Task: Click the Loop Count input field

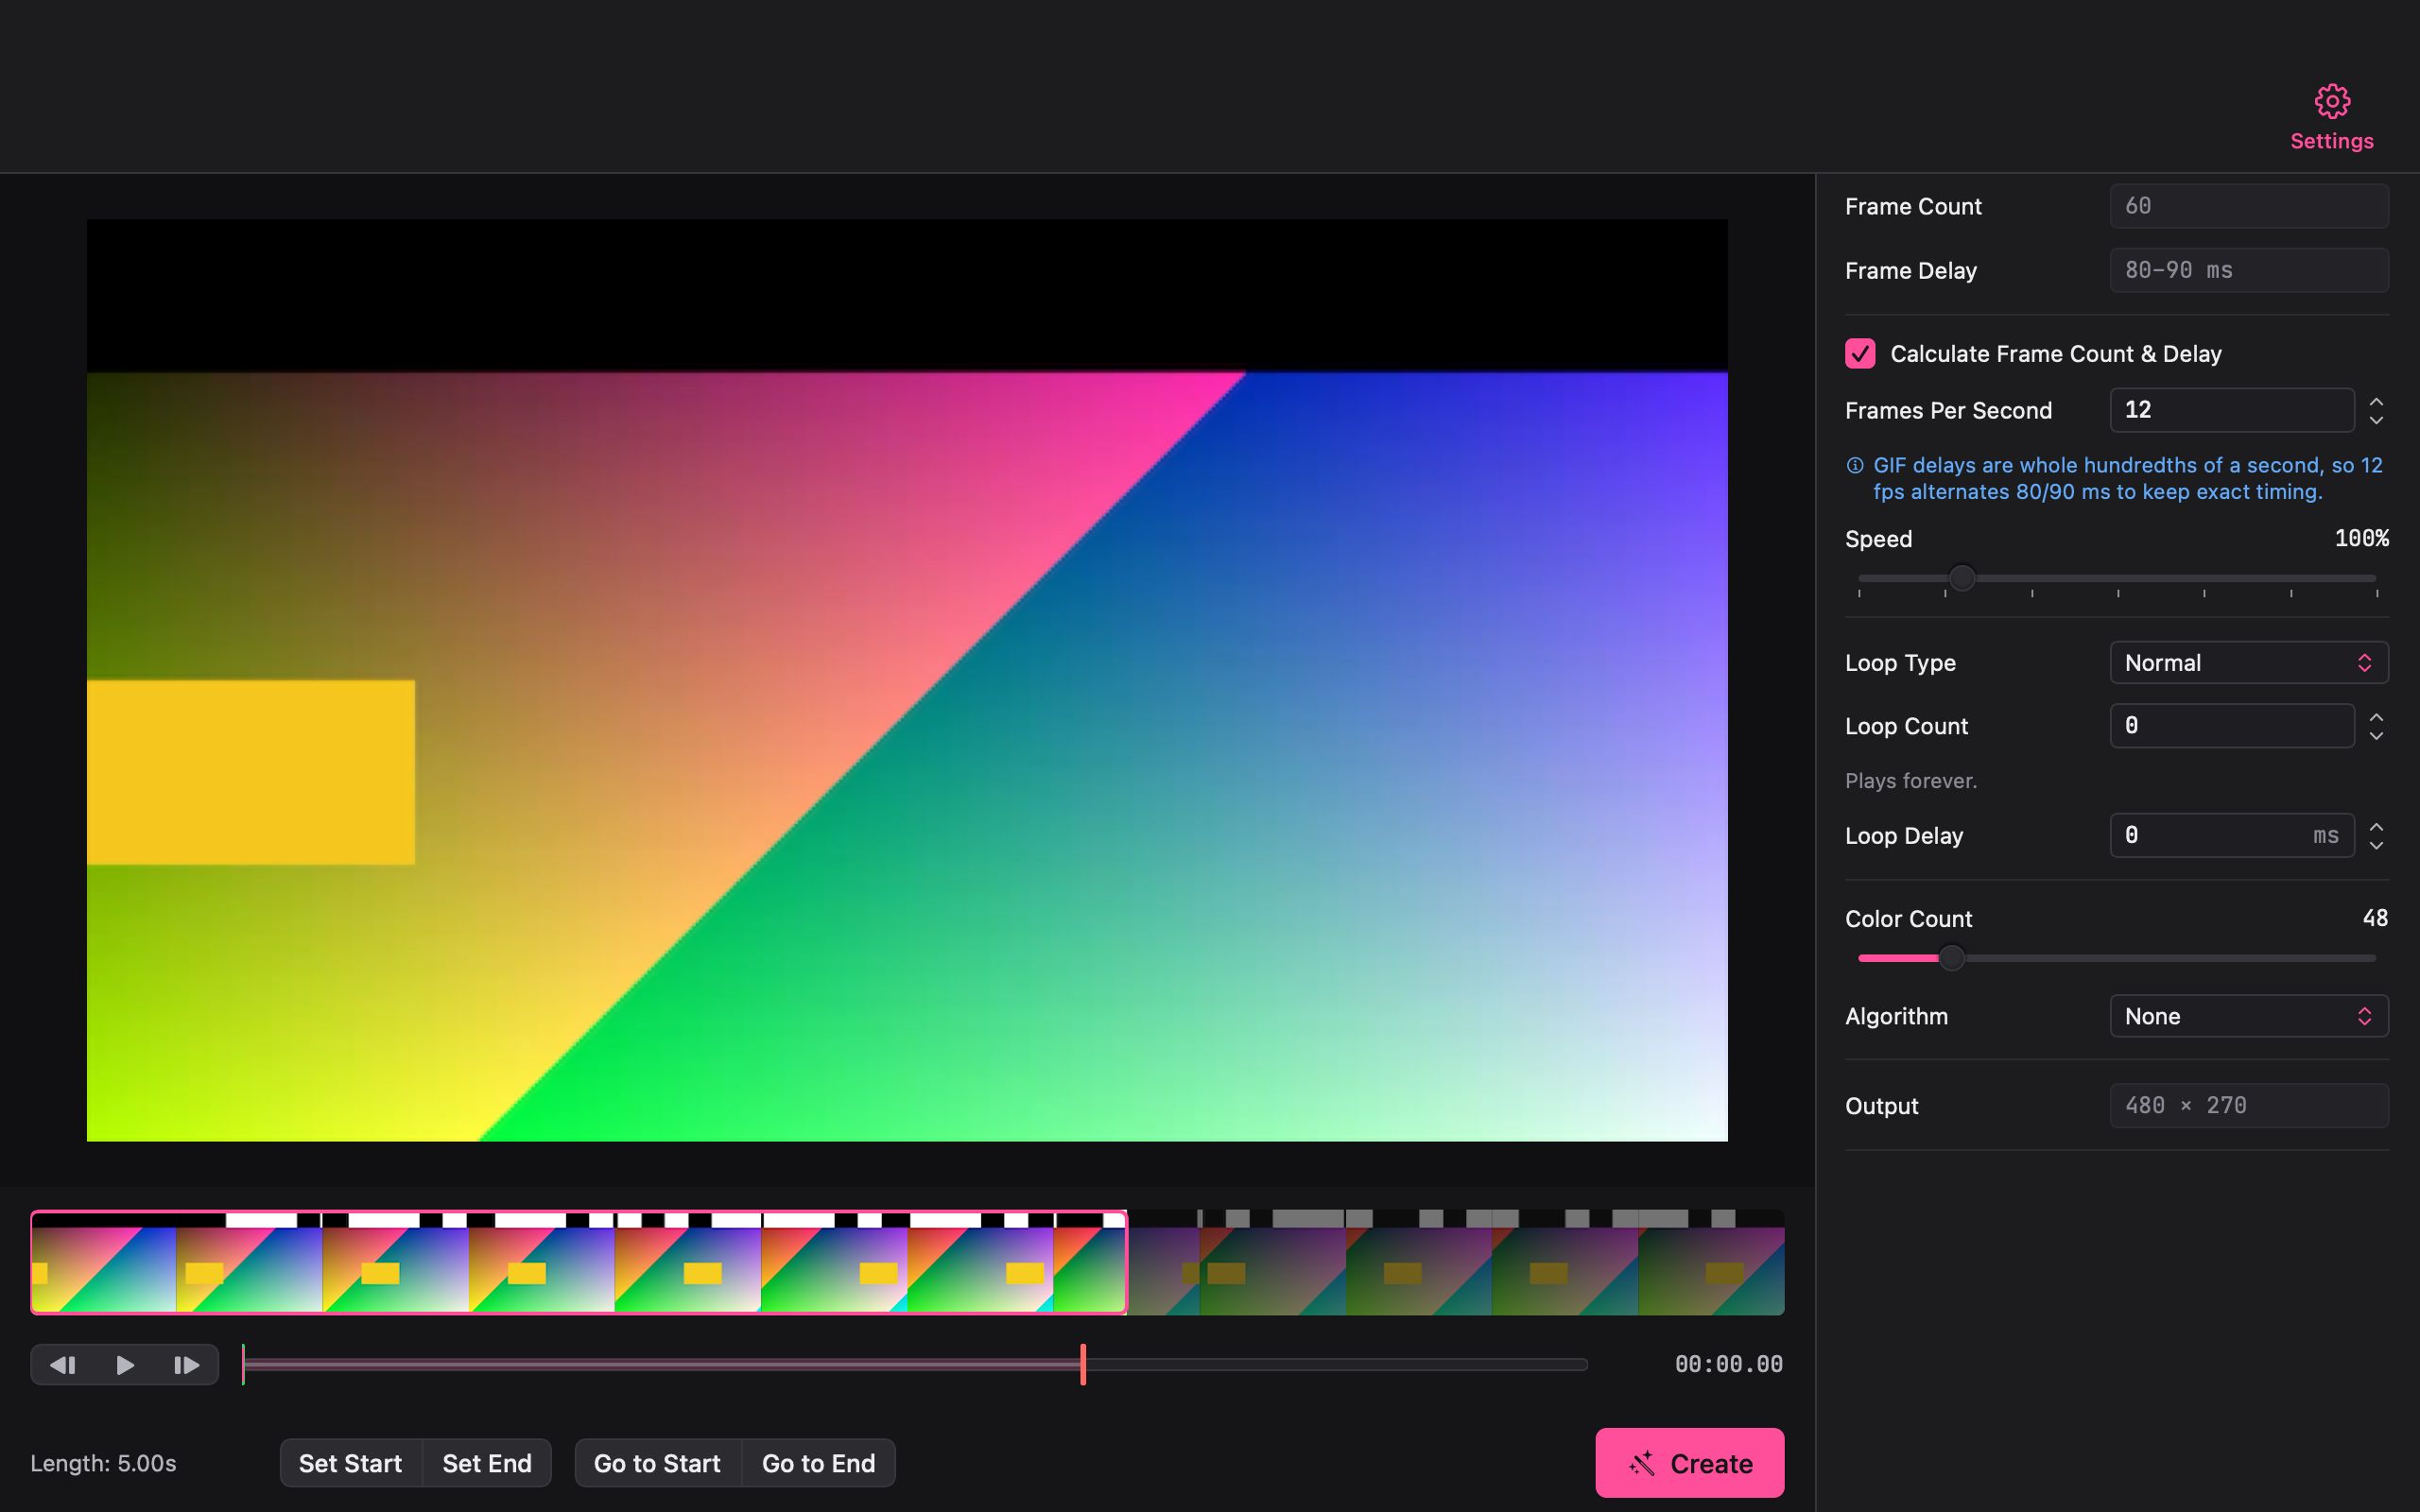Action: [x=2232, y=726]
